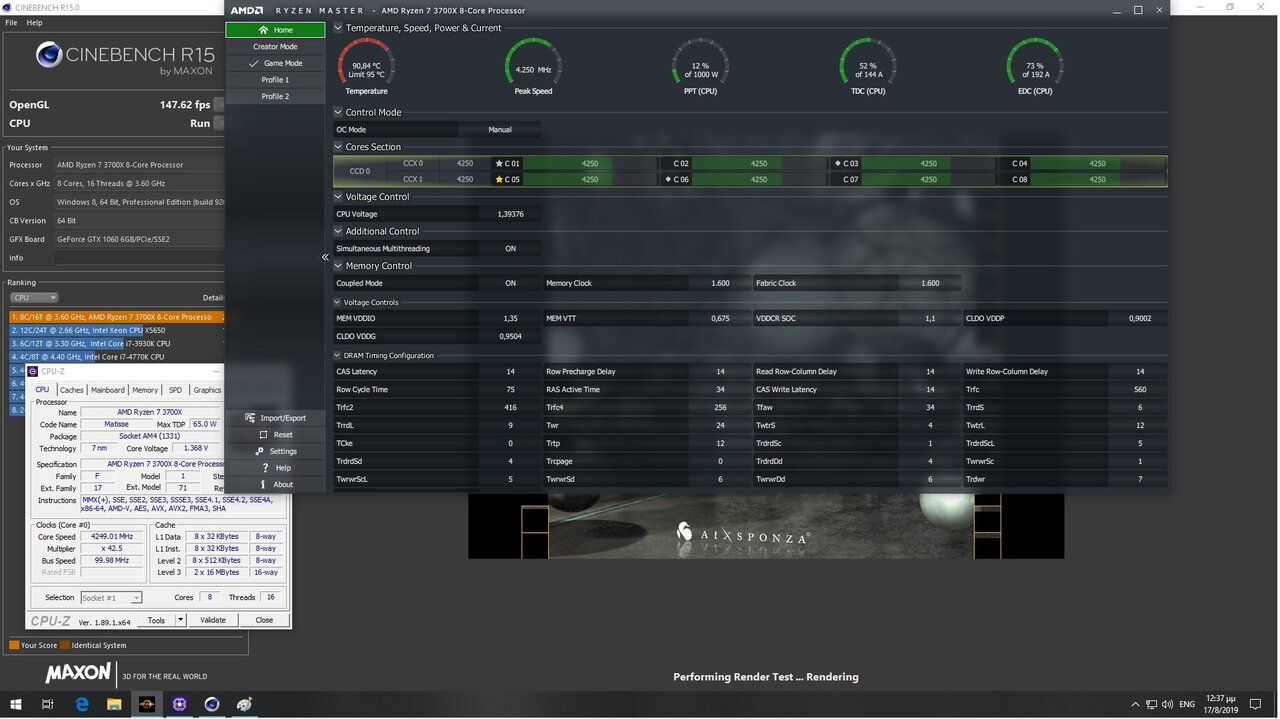
Task: Launch Microsoft Edge from taskbar
Action: pos(82,704)
